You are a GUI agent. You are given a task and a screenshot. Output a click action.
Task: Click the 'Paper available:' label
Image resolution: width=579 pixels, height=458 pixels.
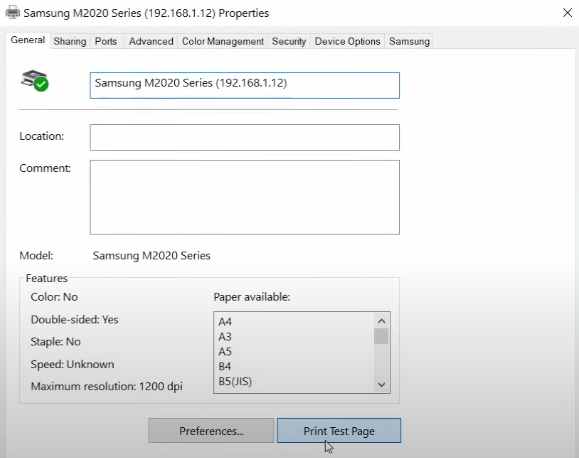(x=252, y=297)
